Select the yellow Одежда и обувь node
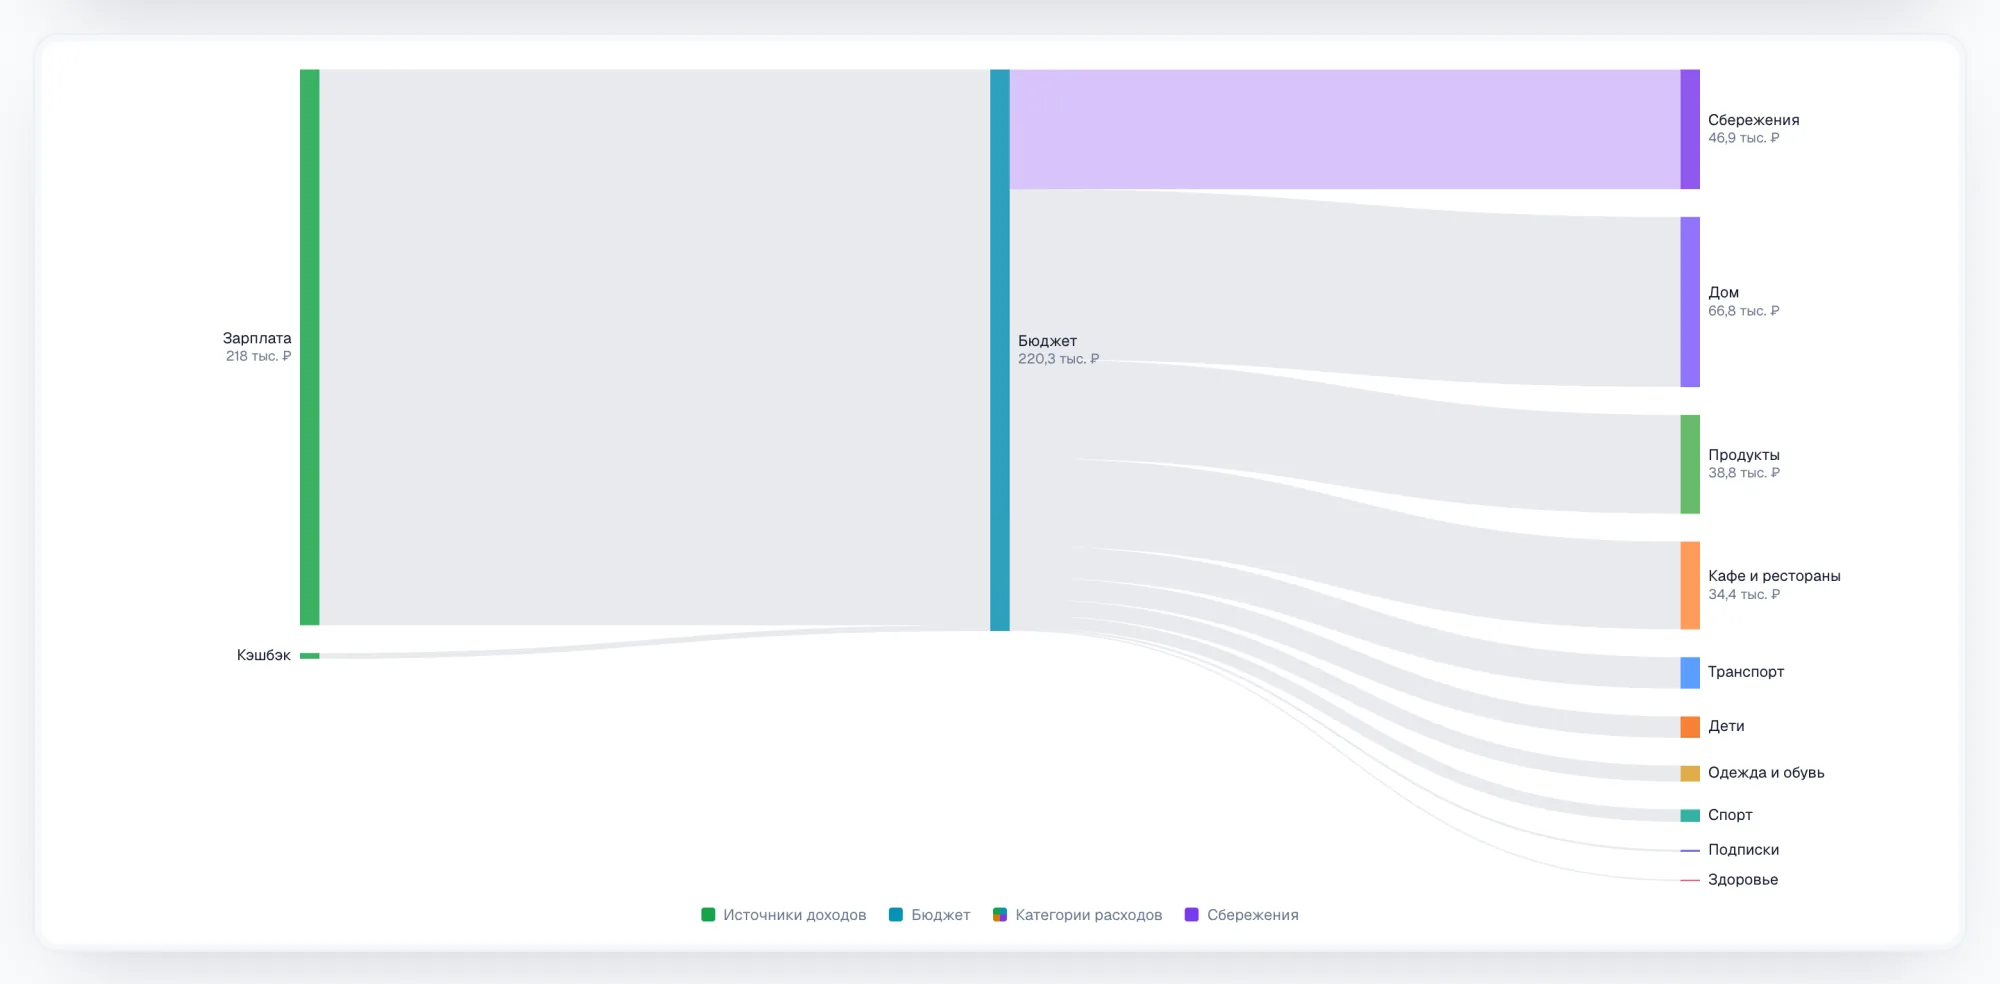Image resolution: width=2000 pixels, height=984 pixels. (x=1690, y=773)
